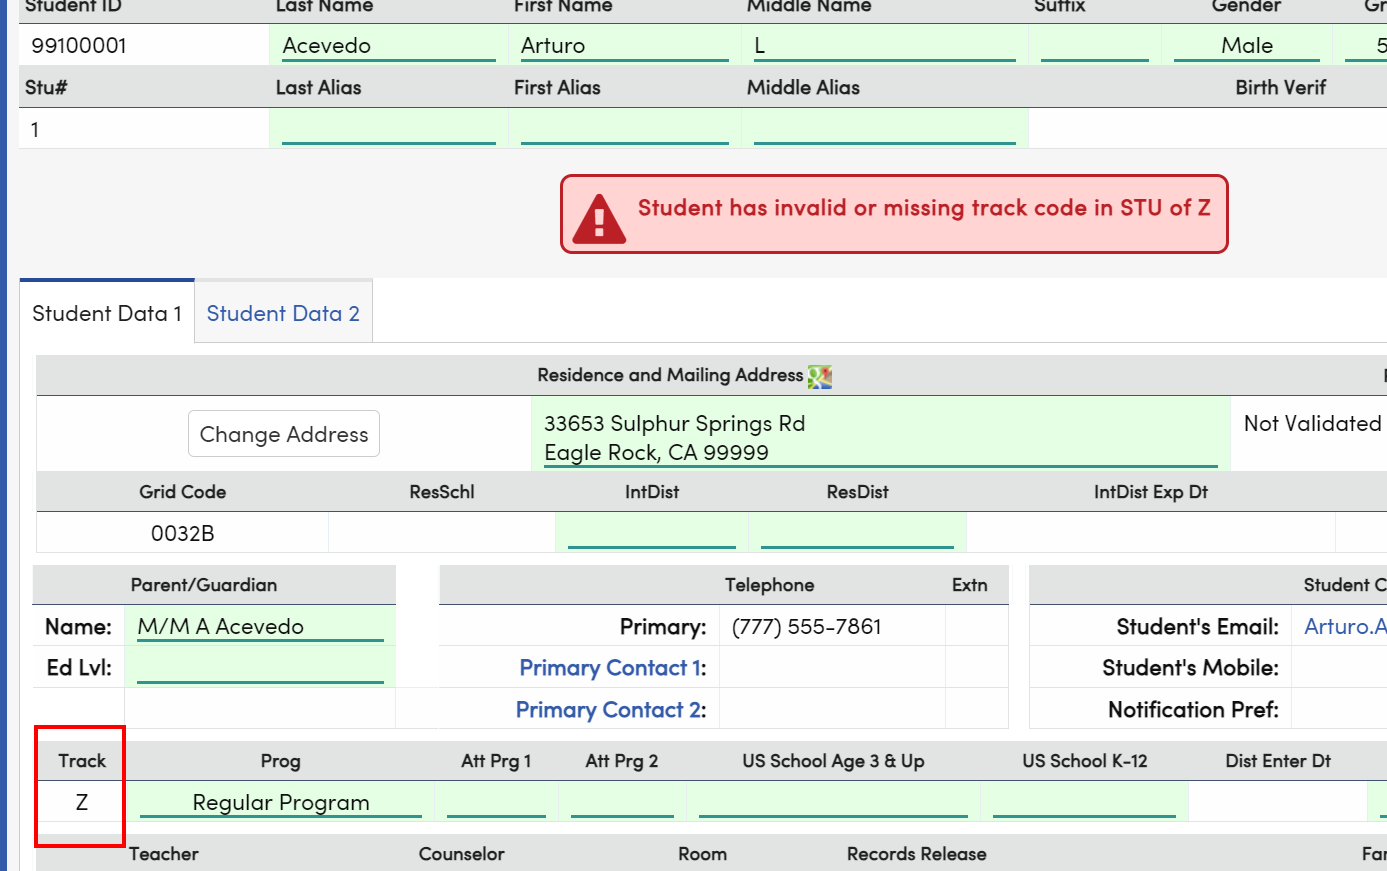Viewport: 1387px width, 871px height.
Task: Click the Student ID value 99100001
Action: click(79, 45)
